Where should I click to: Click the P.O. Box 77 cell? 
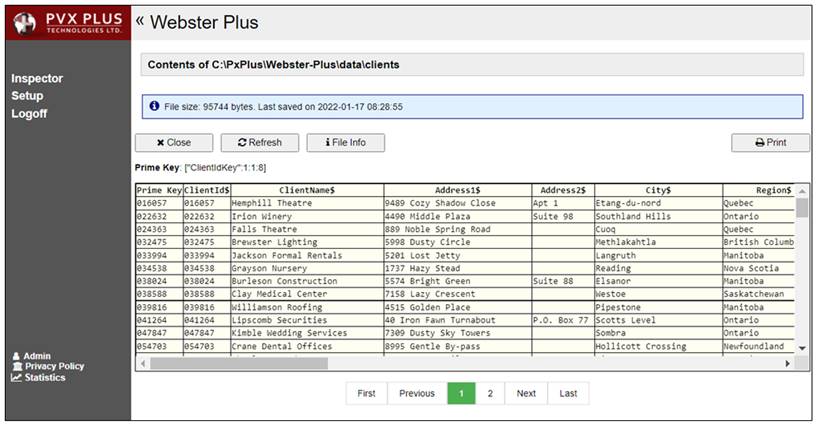point(563,320)
